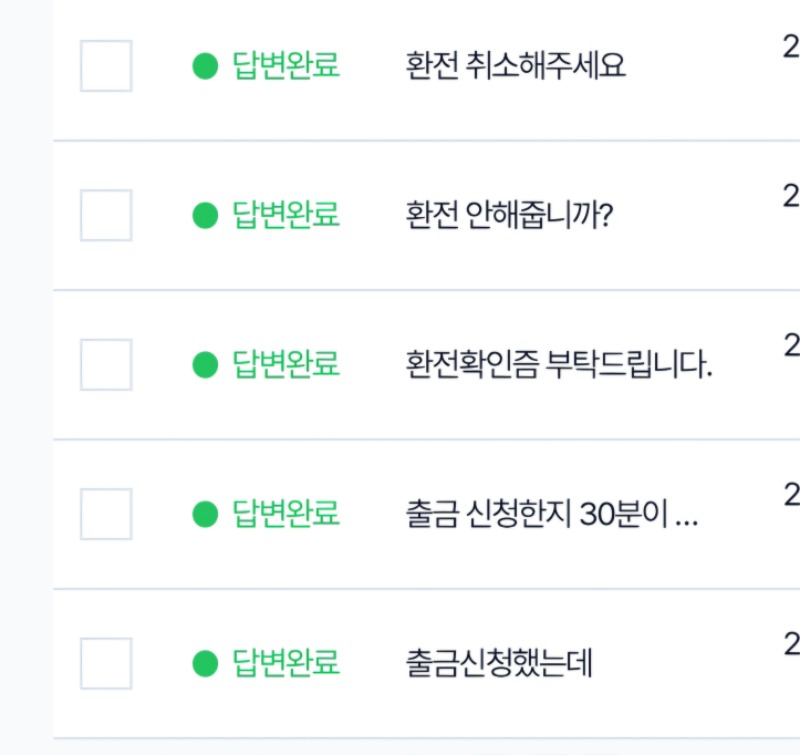The width and height of the screenshot is (800, 755).
Task: Click '답변완료' label beside '출금신청했는데'
Action: click(x=286, y=663)
